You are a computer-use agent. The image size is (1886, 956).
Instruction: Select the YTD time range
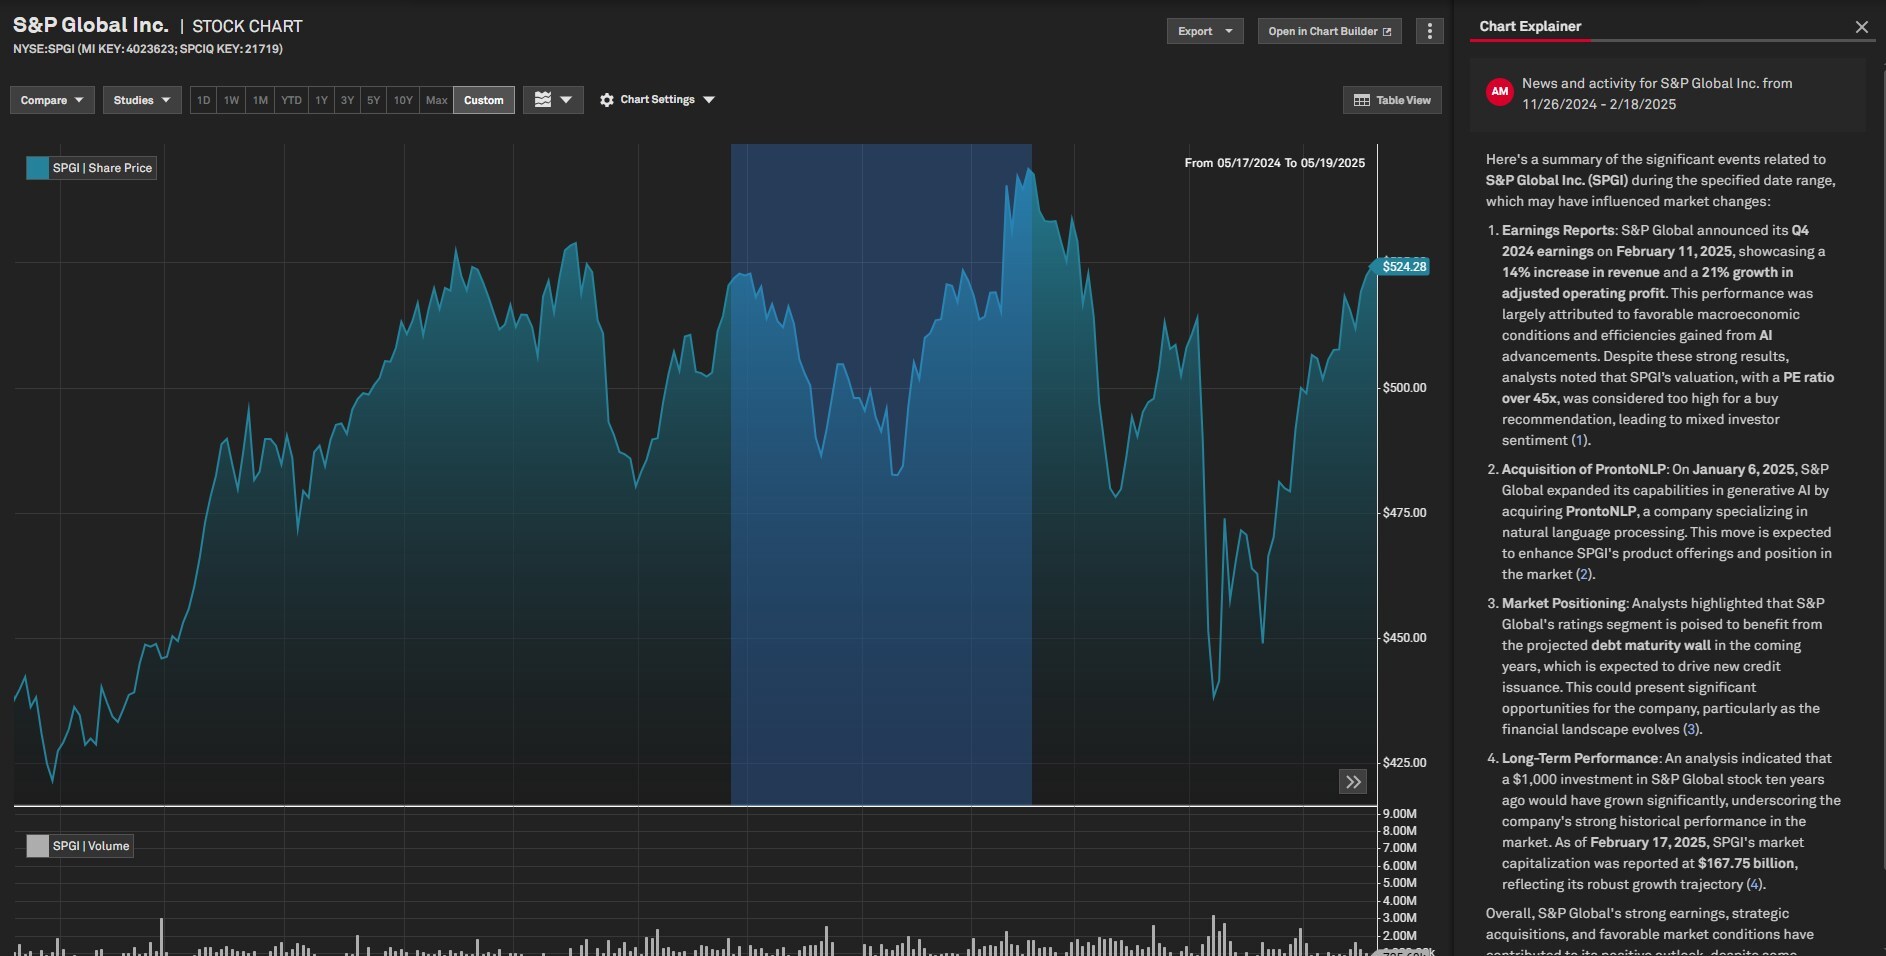point(291,100)
